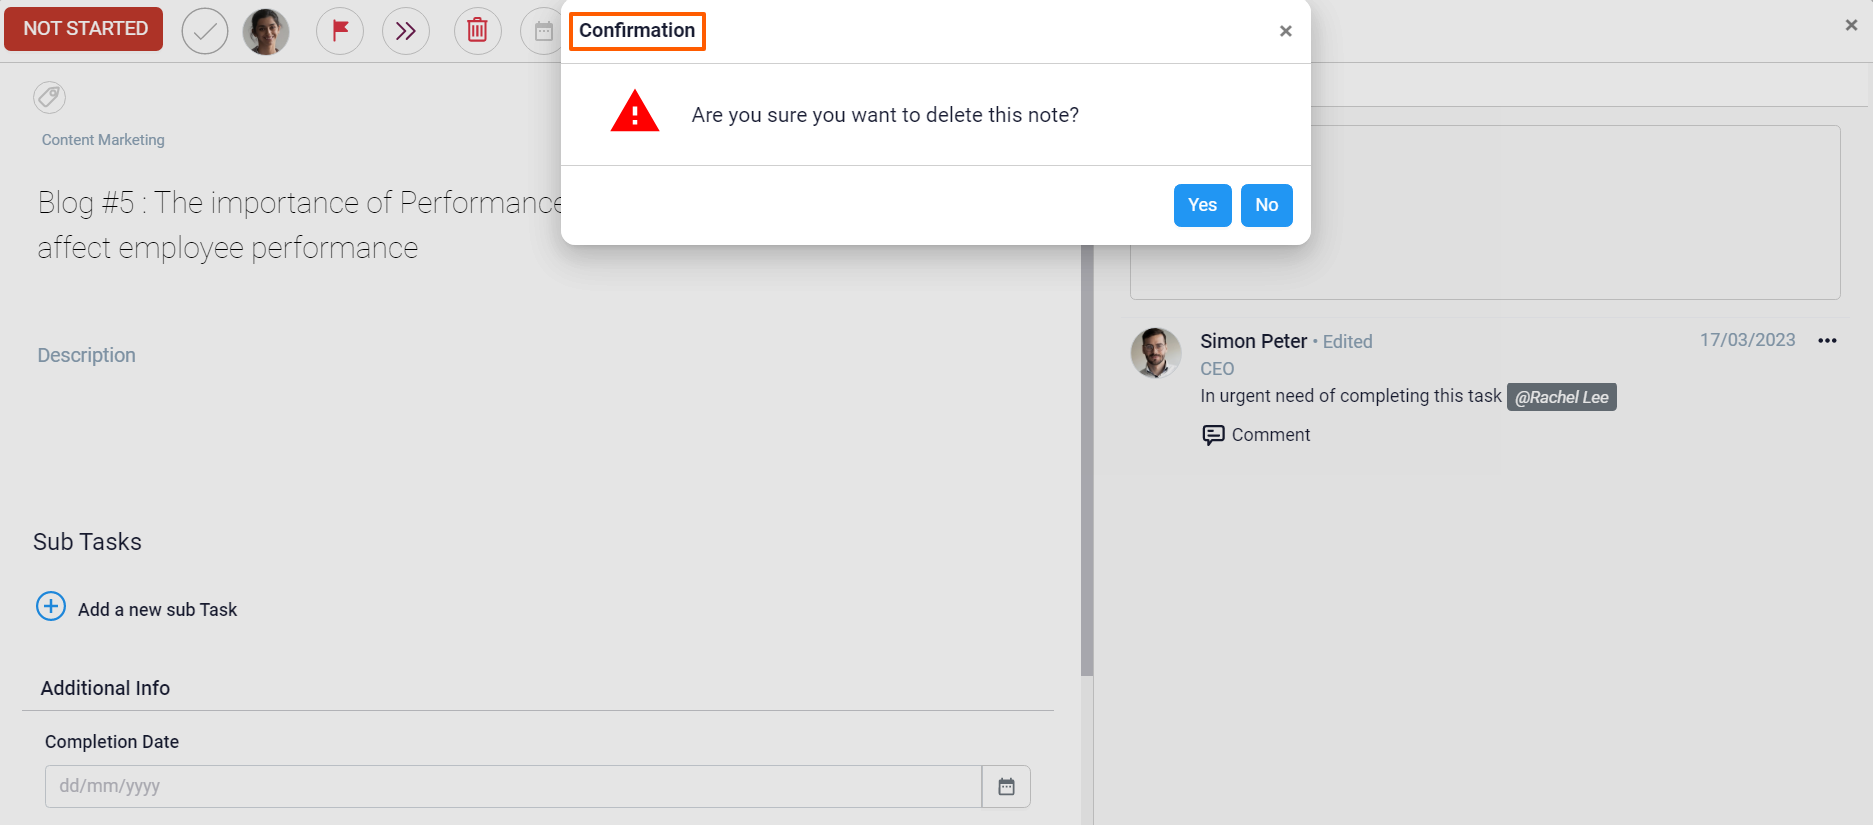Click the mark-complete checkmark circle icon
This screenshot has height=825, width=1873.
205,32
